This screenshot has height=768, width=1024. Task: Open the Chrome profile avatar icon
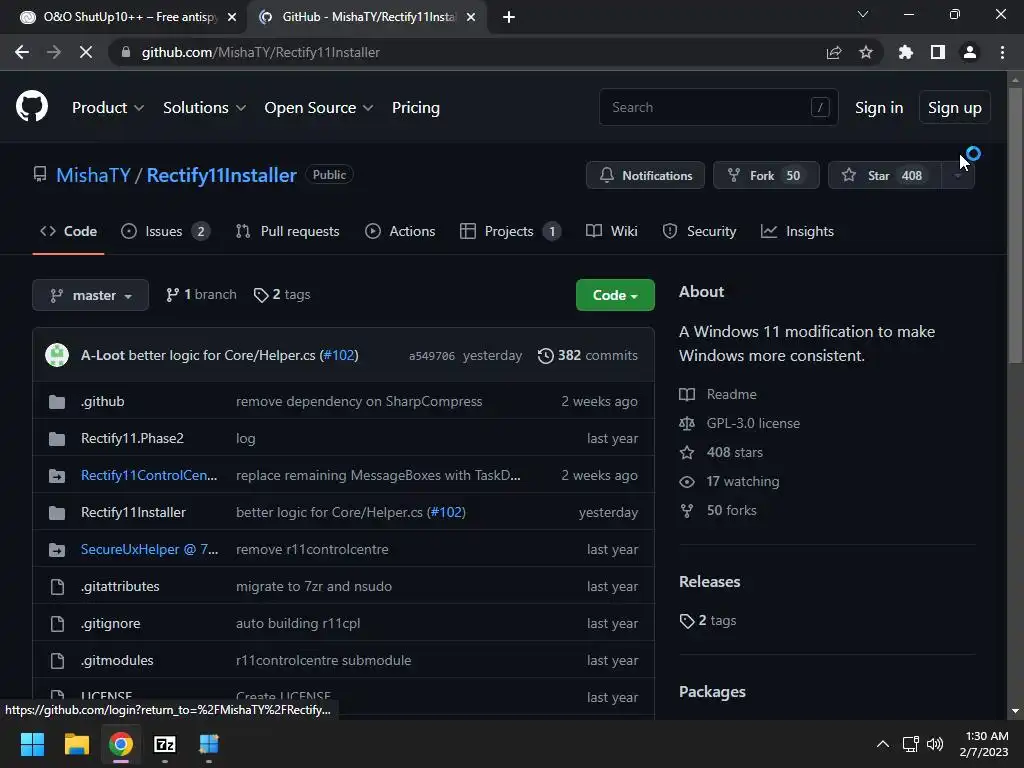[970, 52]
